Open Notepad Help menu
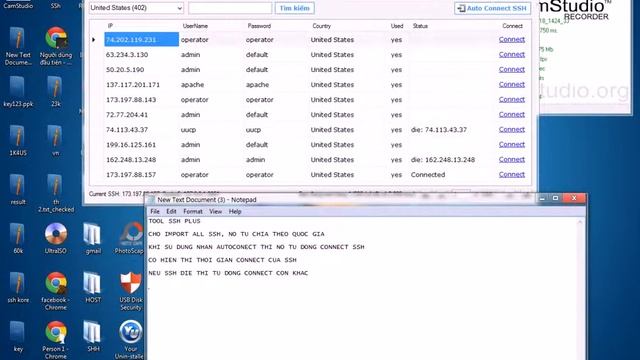This screenshot has width=640, height=360. [x=235, y=211]
